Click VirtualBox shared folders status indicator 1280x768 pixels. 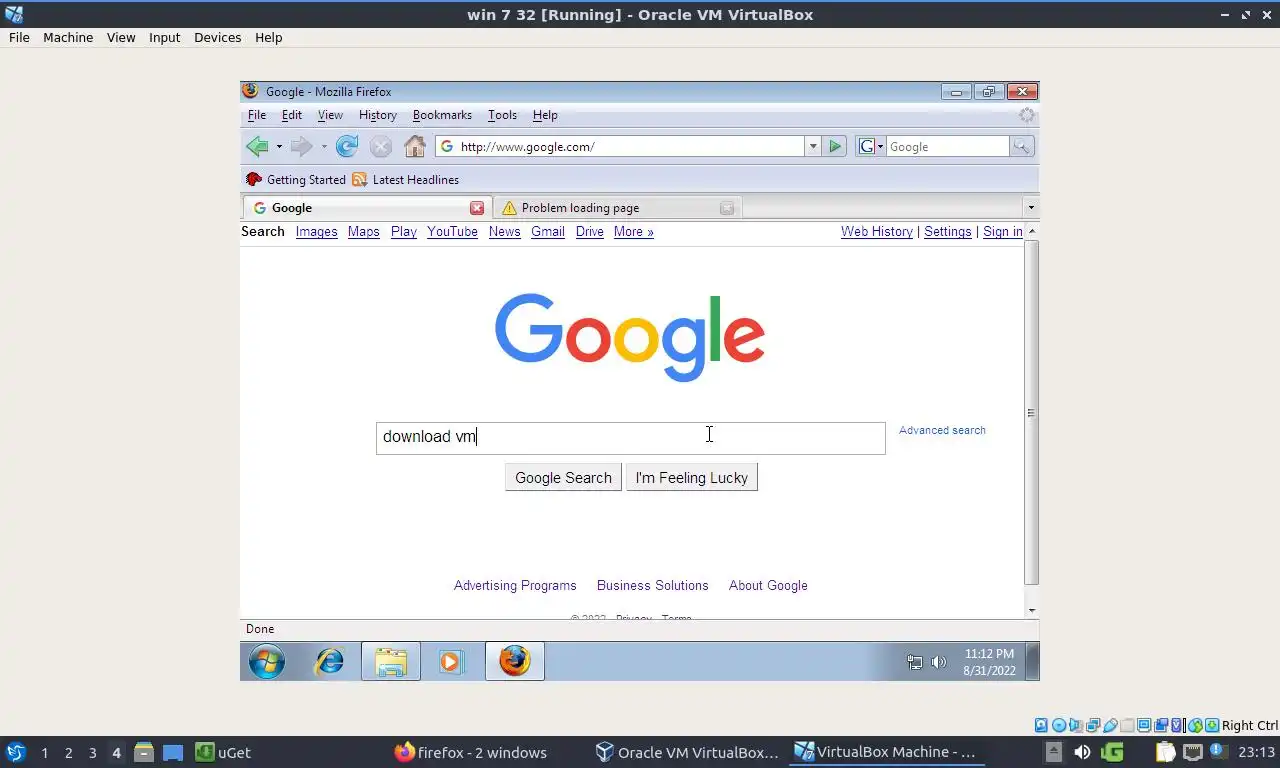(1127, 725)
